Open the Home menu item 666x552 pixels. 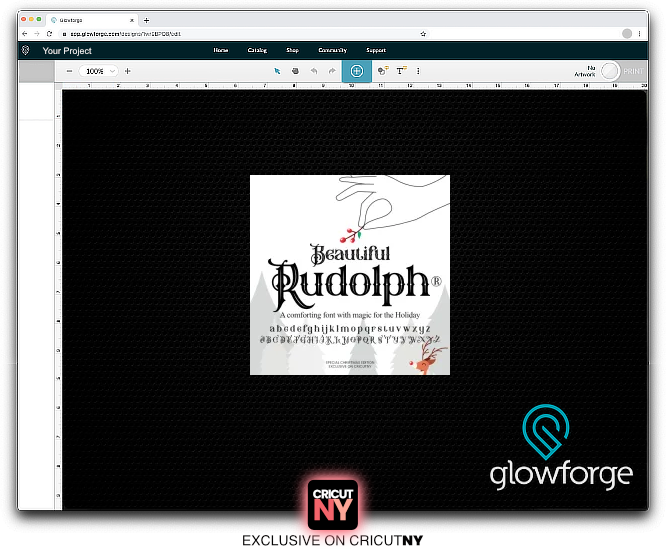point(221,50)
